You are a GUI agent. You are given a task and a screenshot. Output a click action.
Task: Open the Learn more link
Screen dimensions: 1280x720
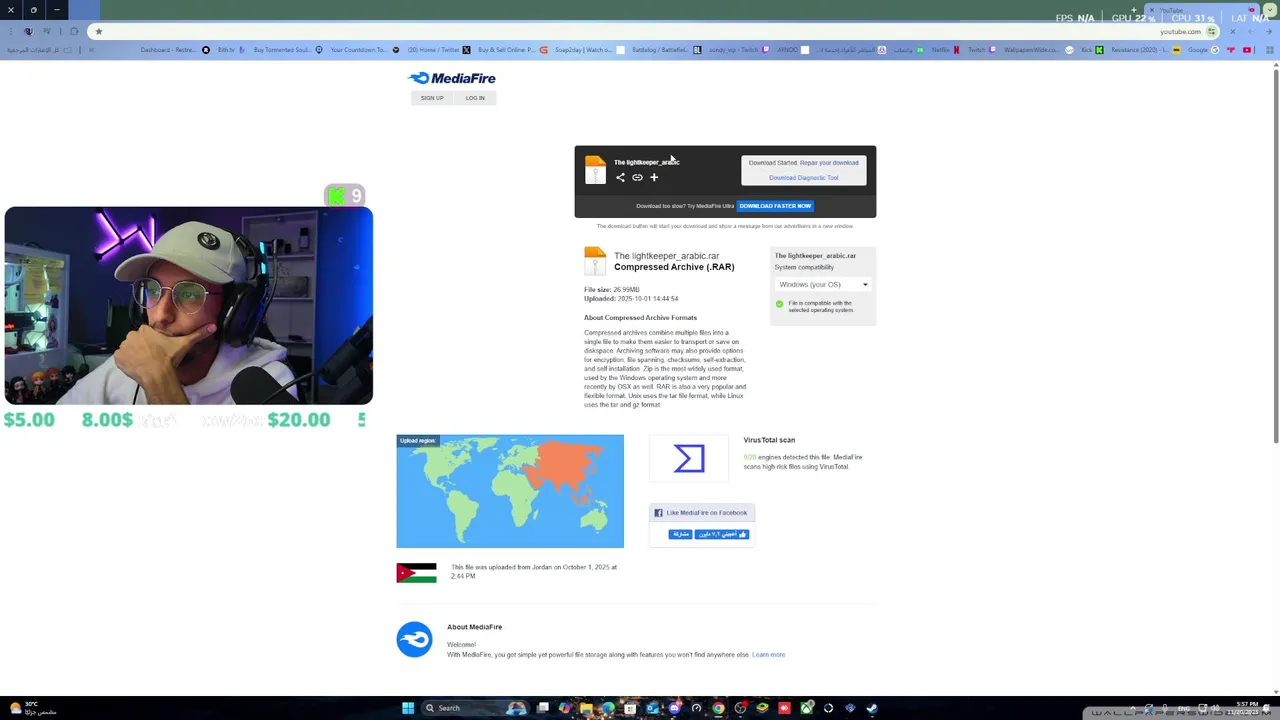768,655
